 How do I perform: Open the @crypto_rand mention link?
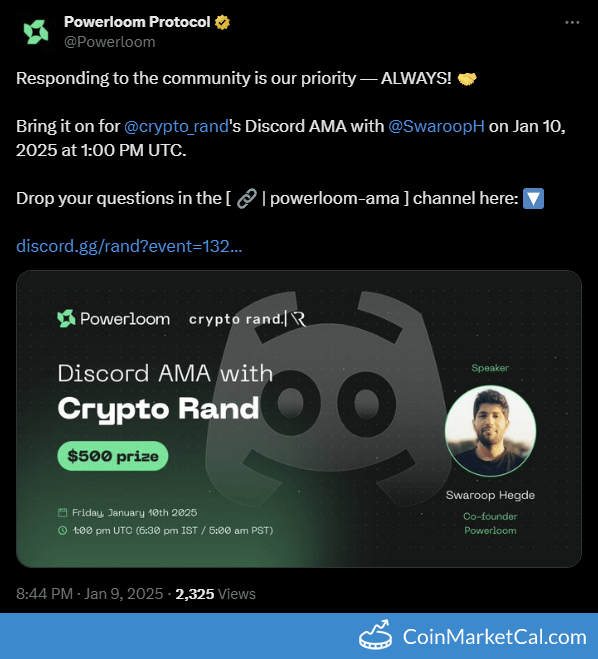177,127
